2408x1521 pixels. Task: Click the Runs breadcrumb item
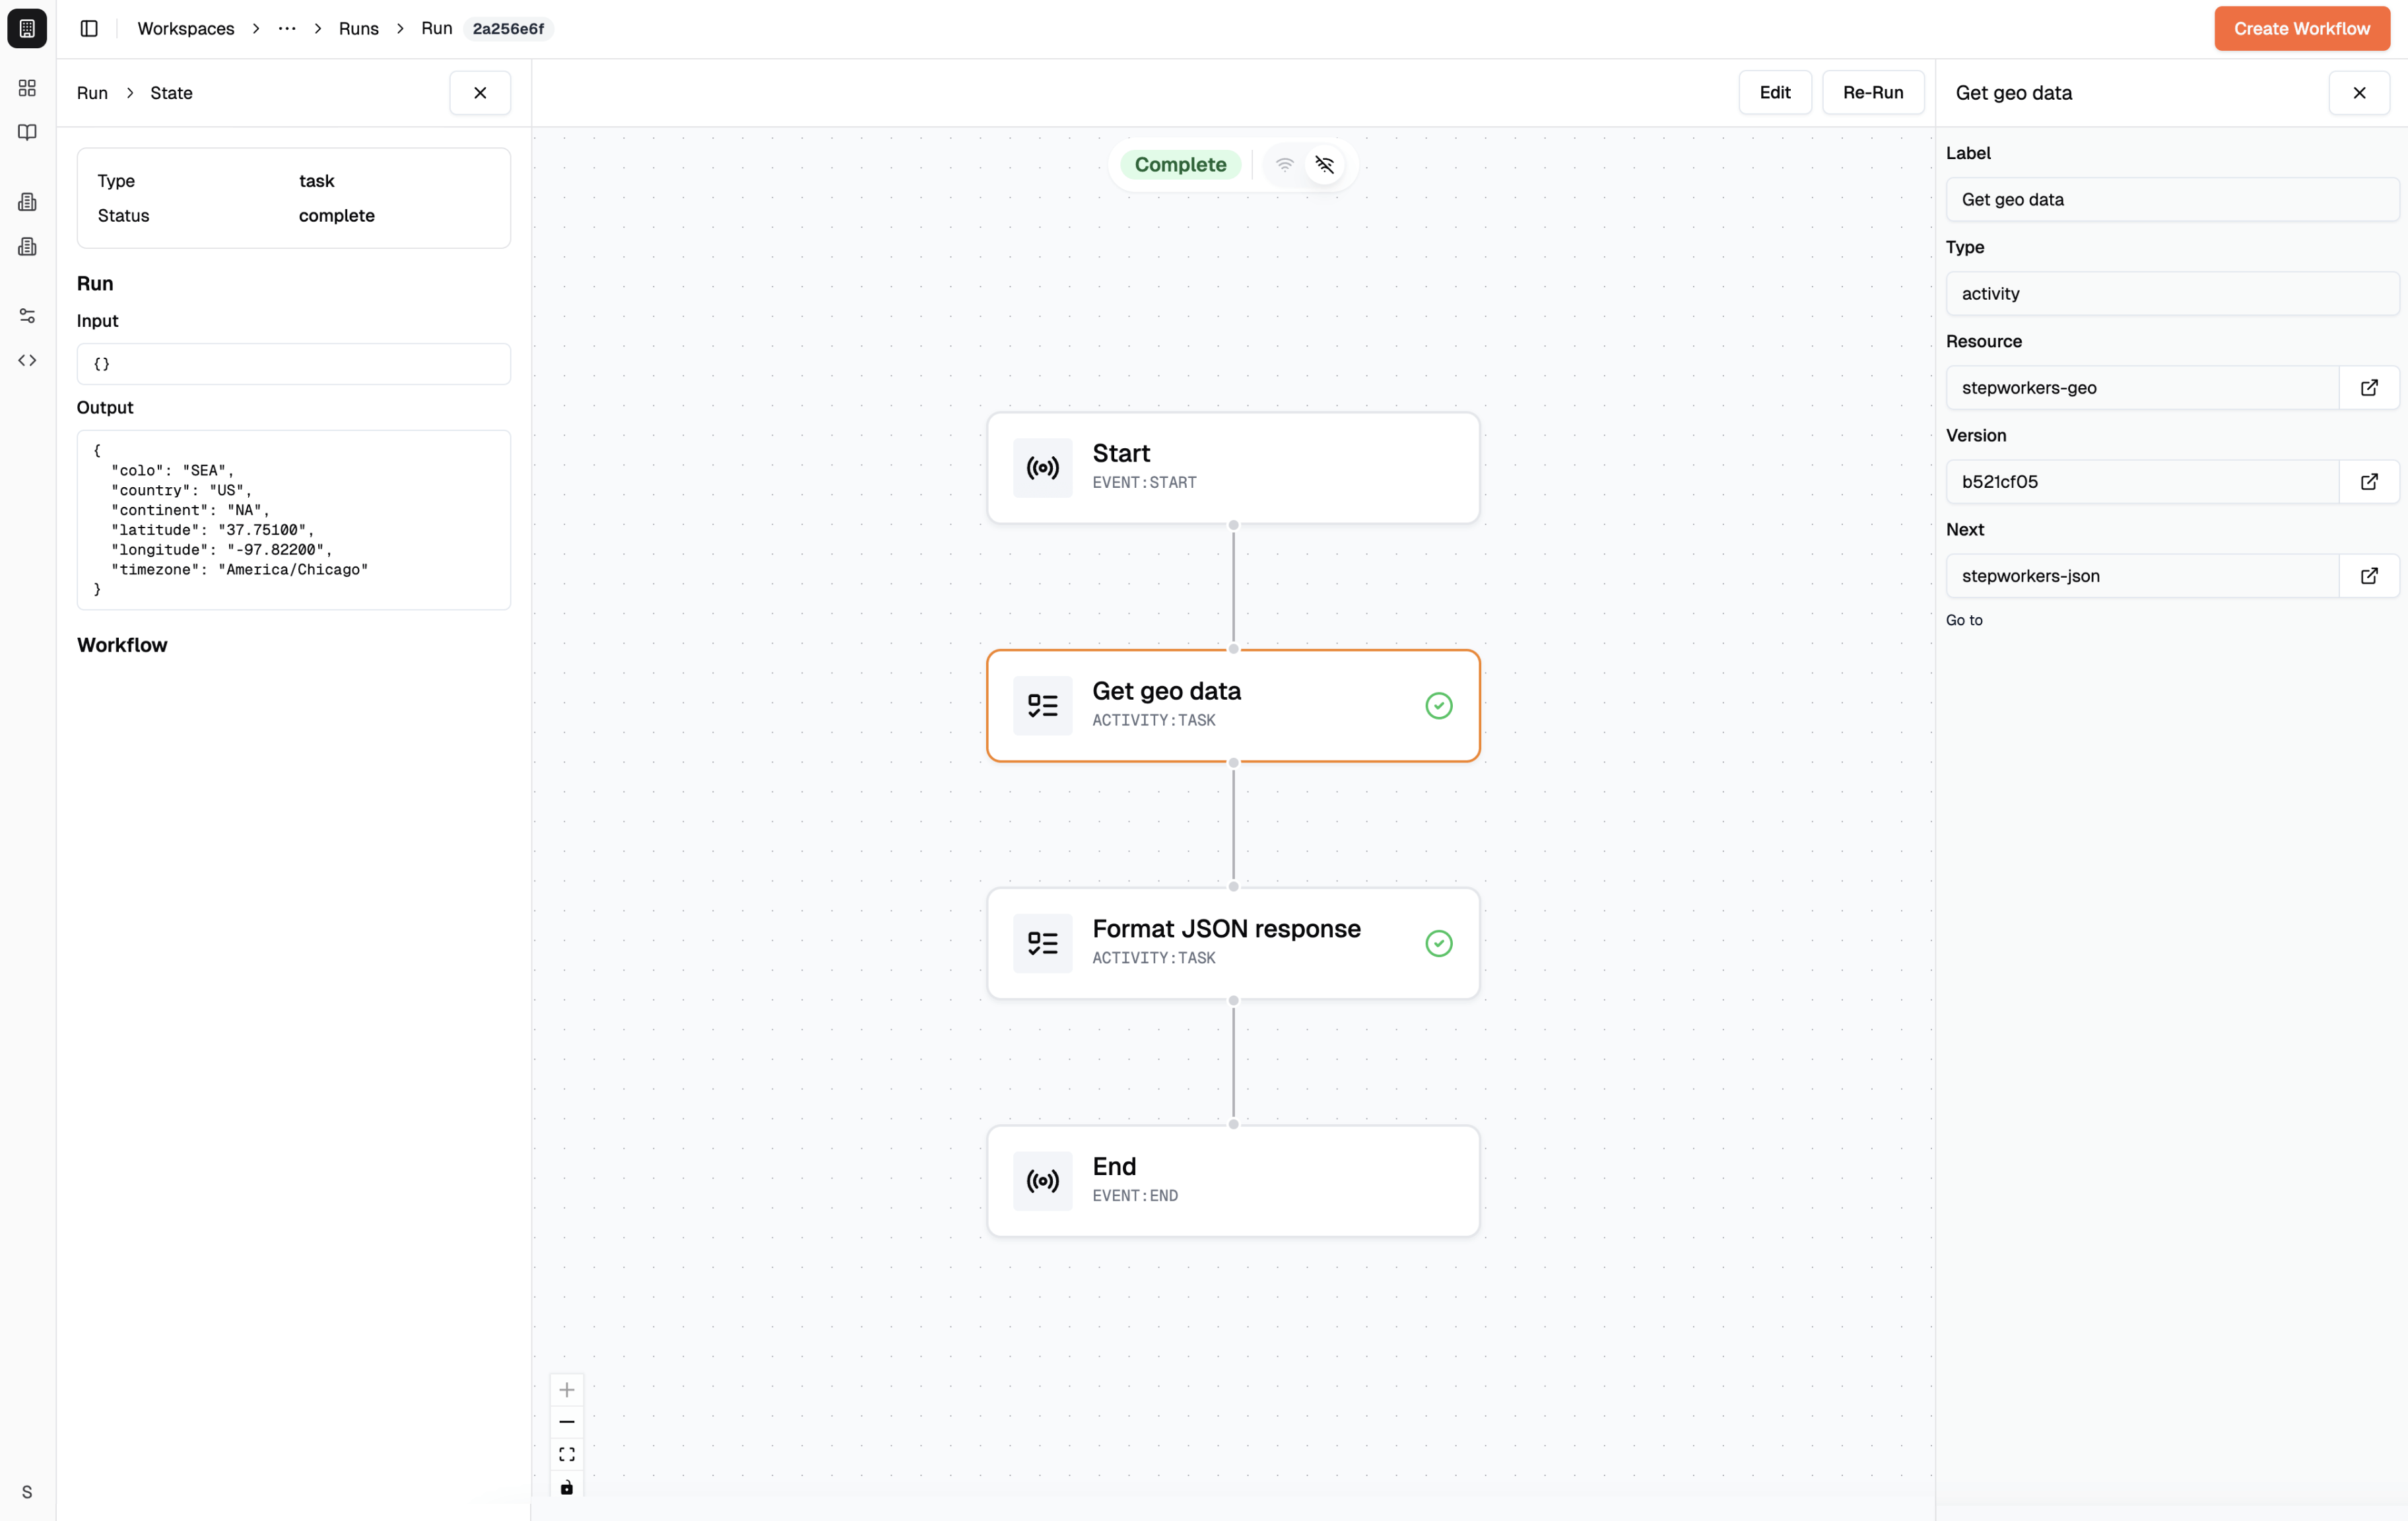point(358,28)
